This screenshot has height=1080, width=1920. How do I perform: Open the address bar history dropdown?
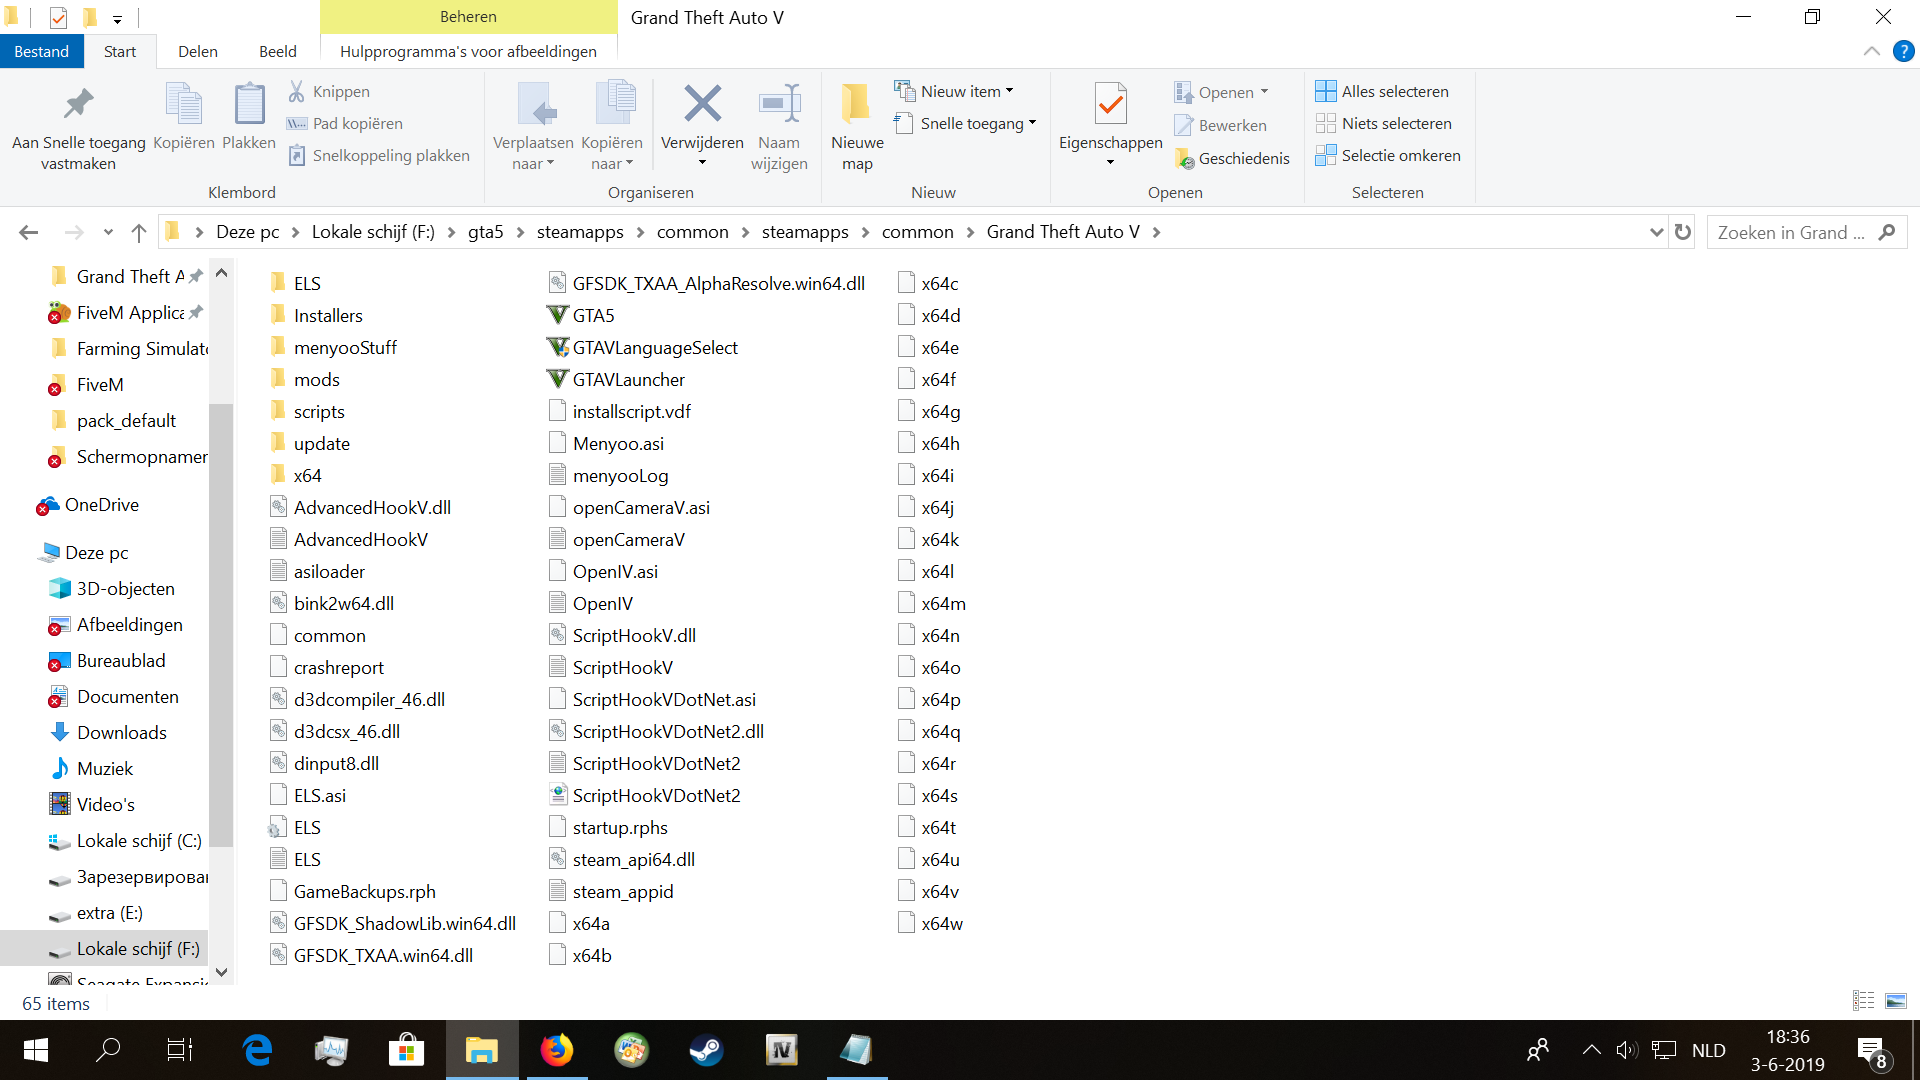(x=1656, y=232)
